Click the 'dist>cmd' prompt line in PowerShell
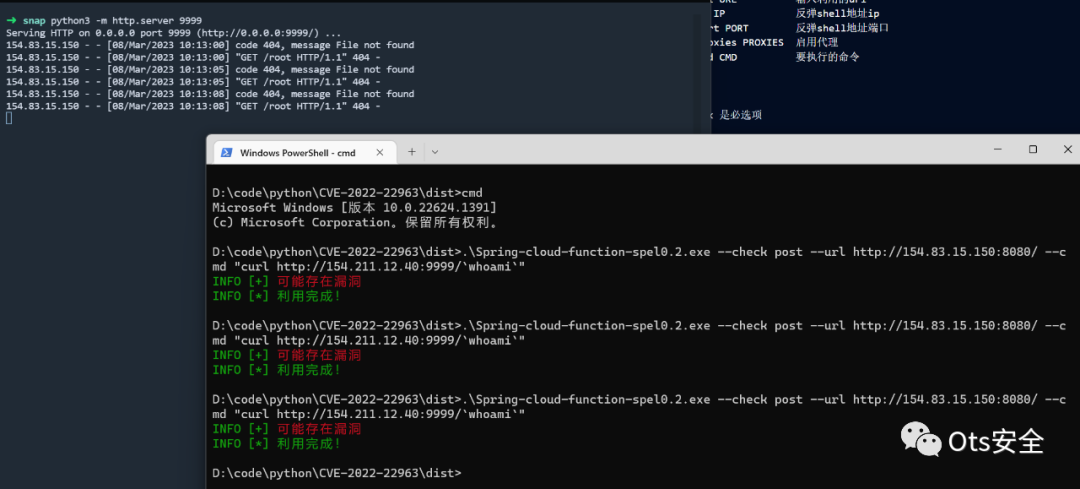This screenshot has height=489, width=1080. pyautogui.click(x=348, y=192)
